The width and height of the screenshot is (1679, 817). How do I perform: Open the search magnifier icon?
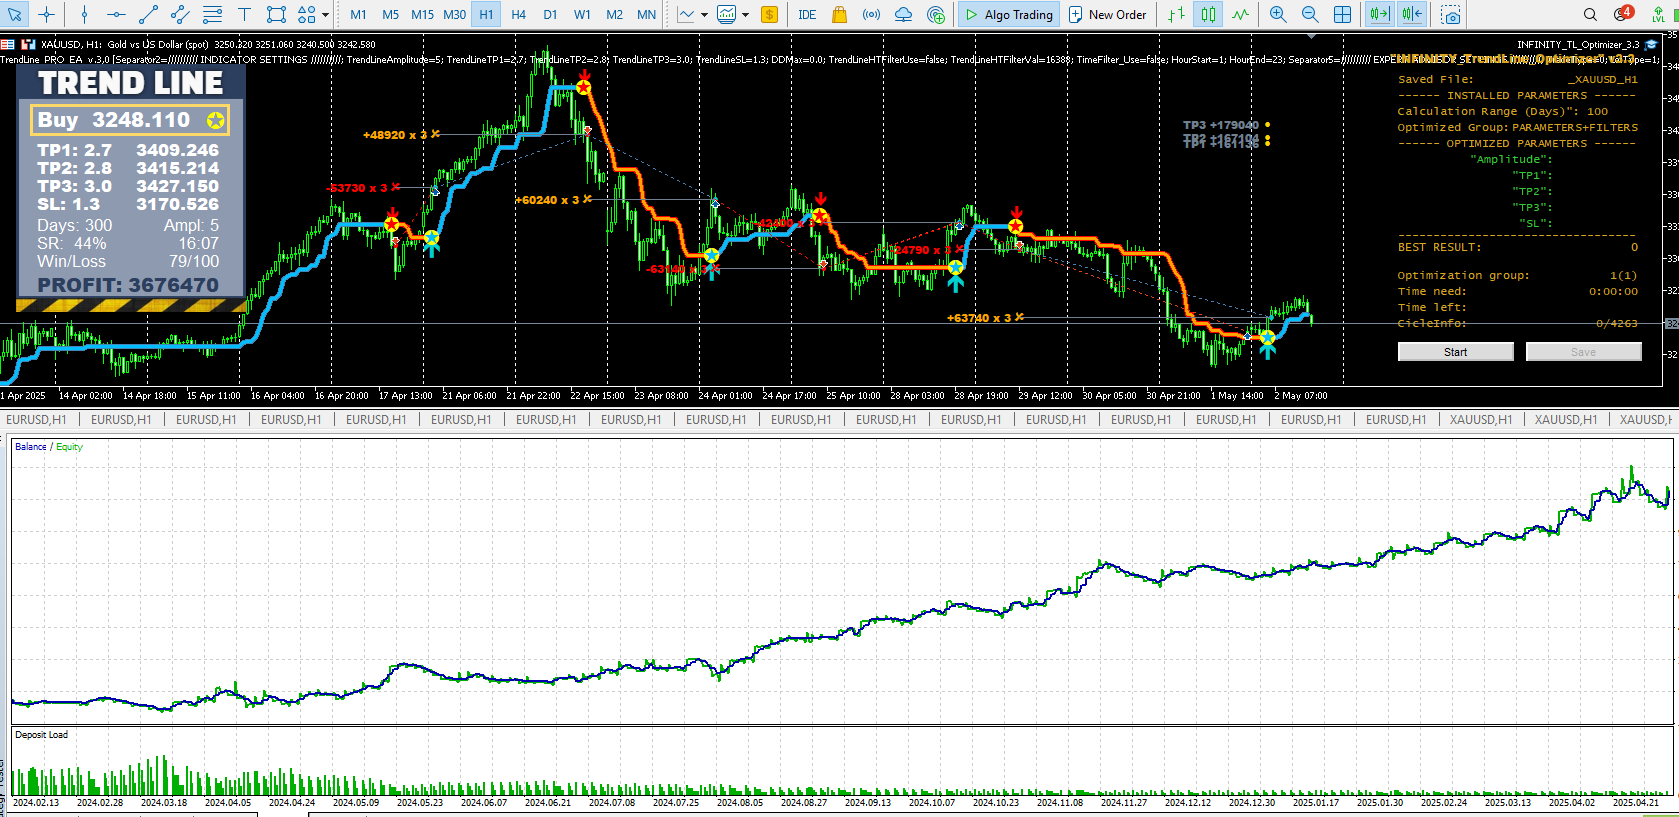(1590, 14)
